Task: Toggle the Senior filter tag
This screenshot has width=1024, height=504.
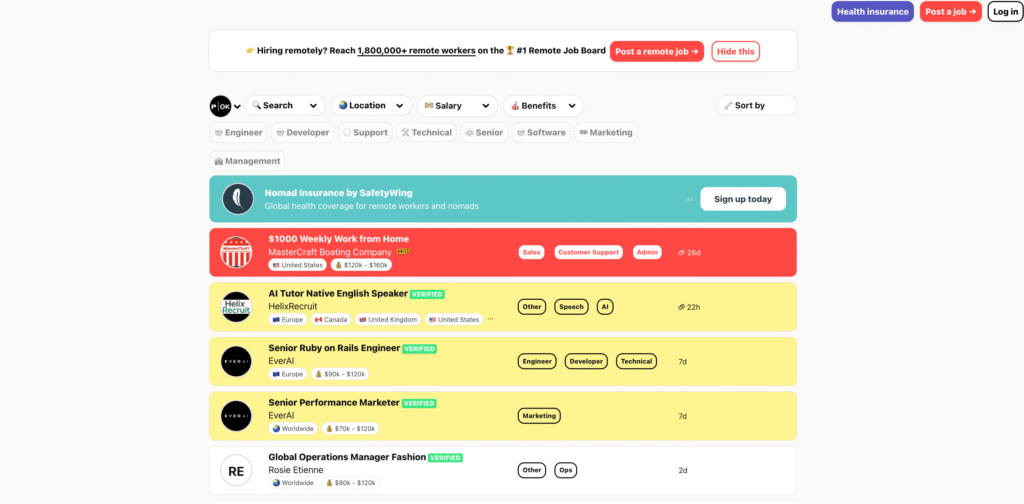Action: (484, 133)
